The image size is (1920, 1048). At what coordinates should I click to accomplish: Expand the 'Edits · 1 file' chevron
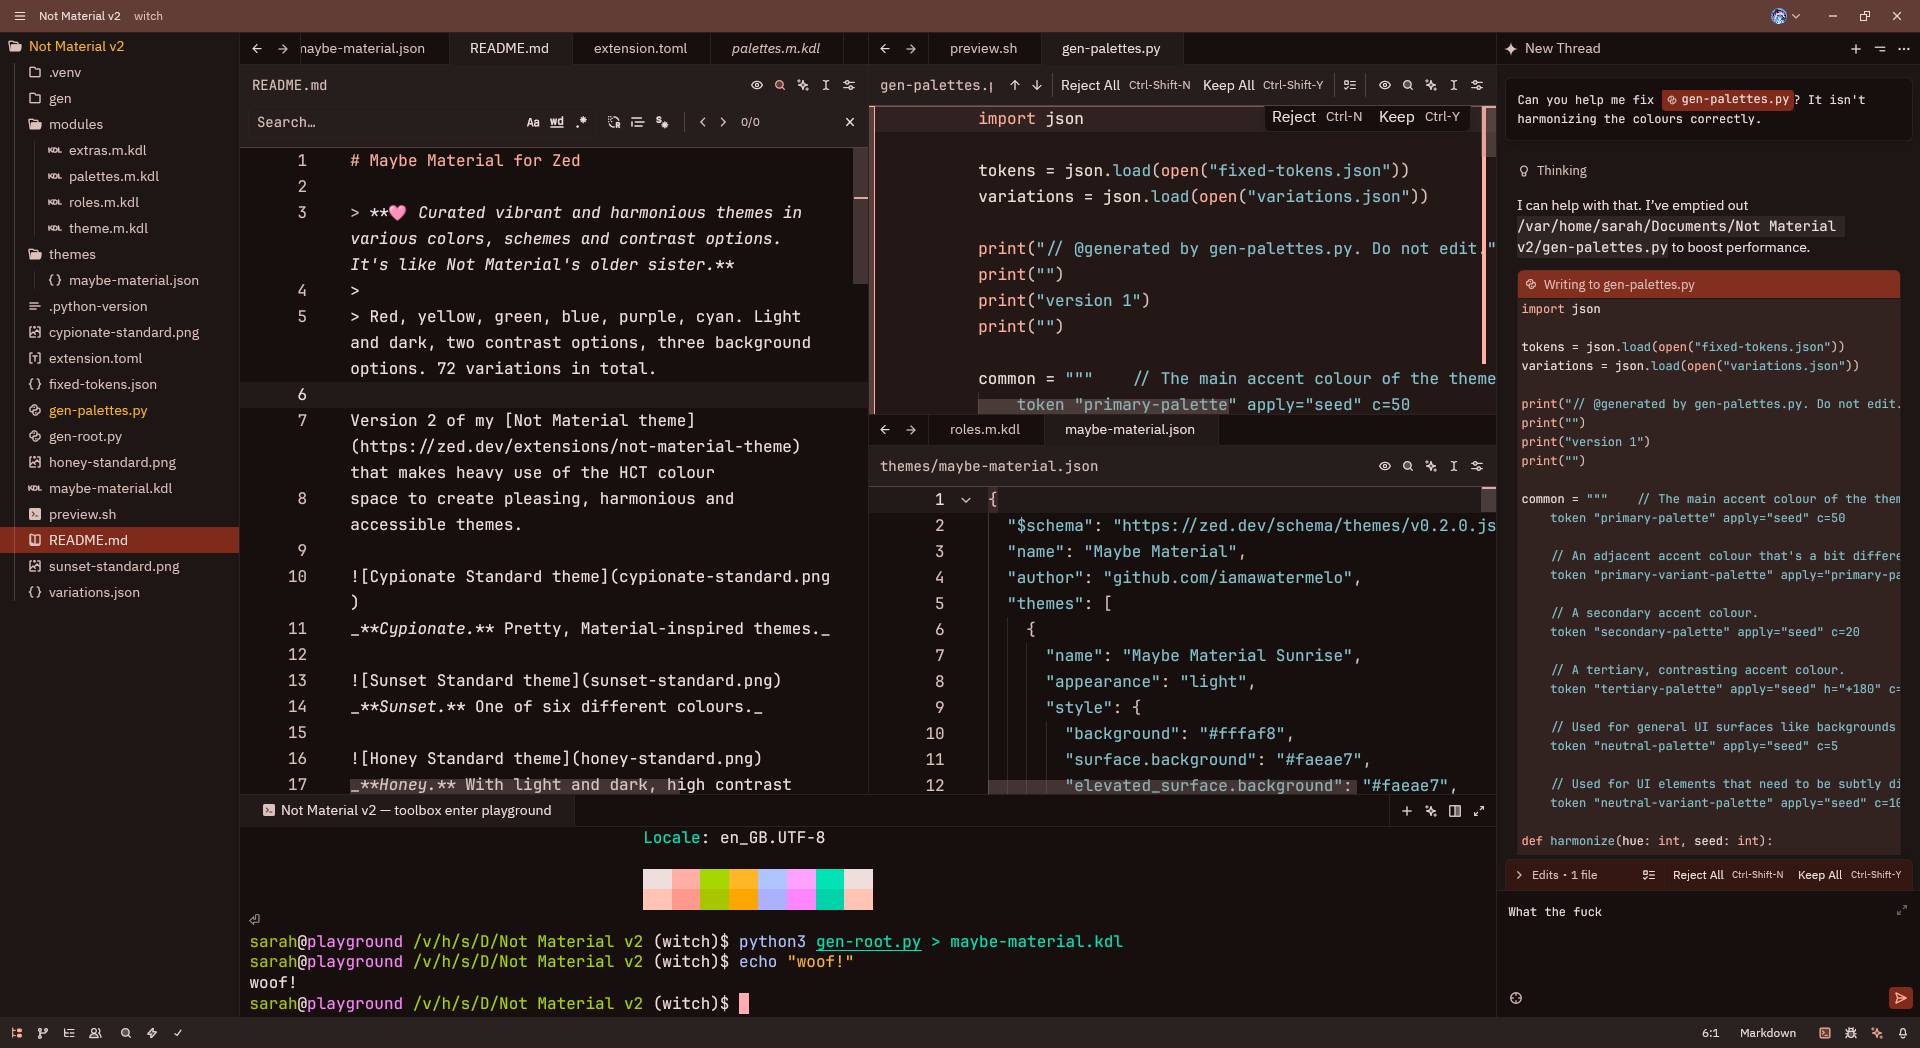coord(1519,875)
